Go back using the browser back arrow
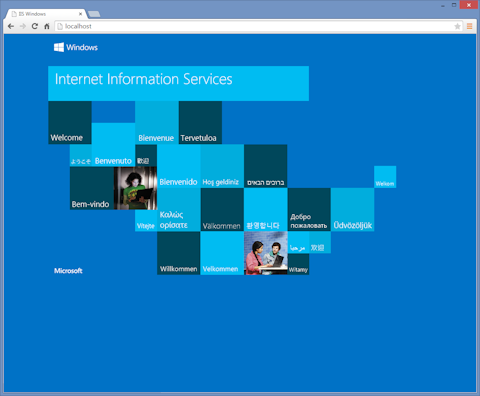 pos(11,26)
